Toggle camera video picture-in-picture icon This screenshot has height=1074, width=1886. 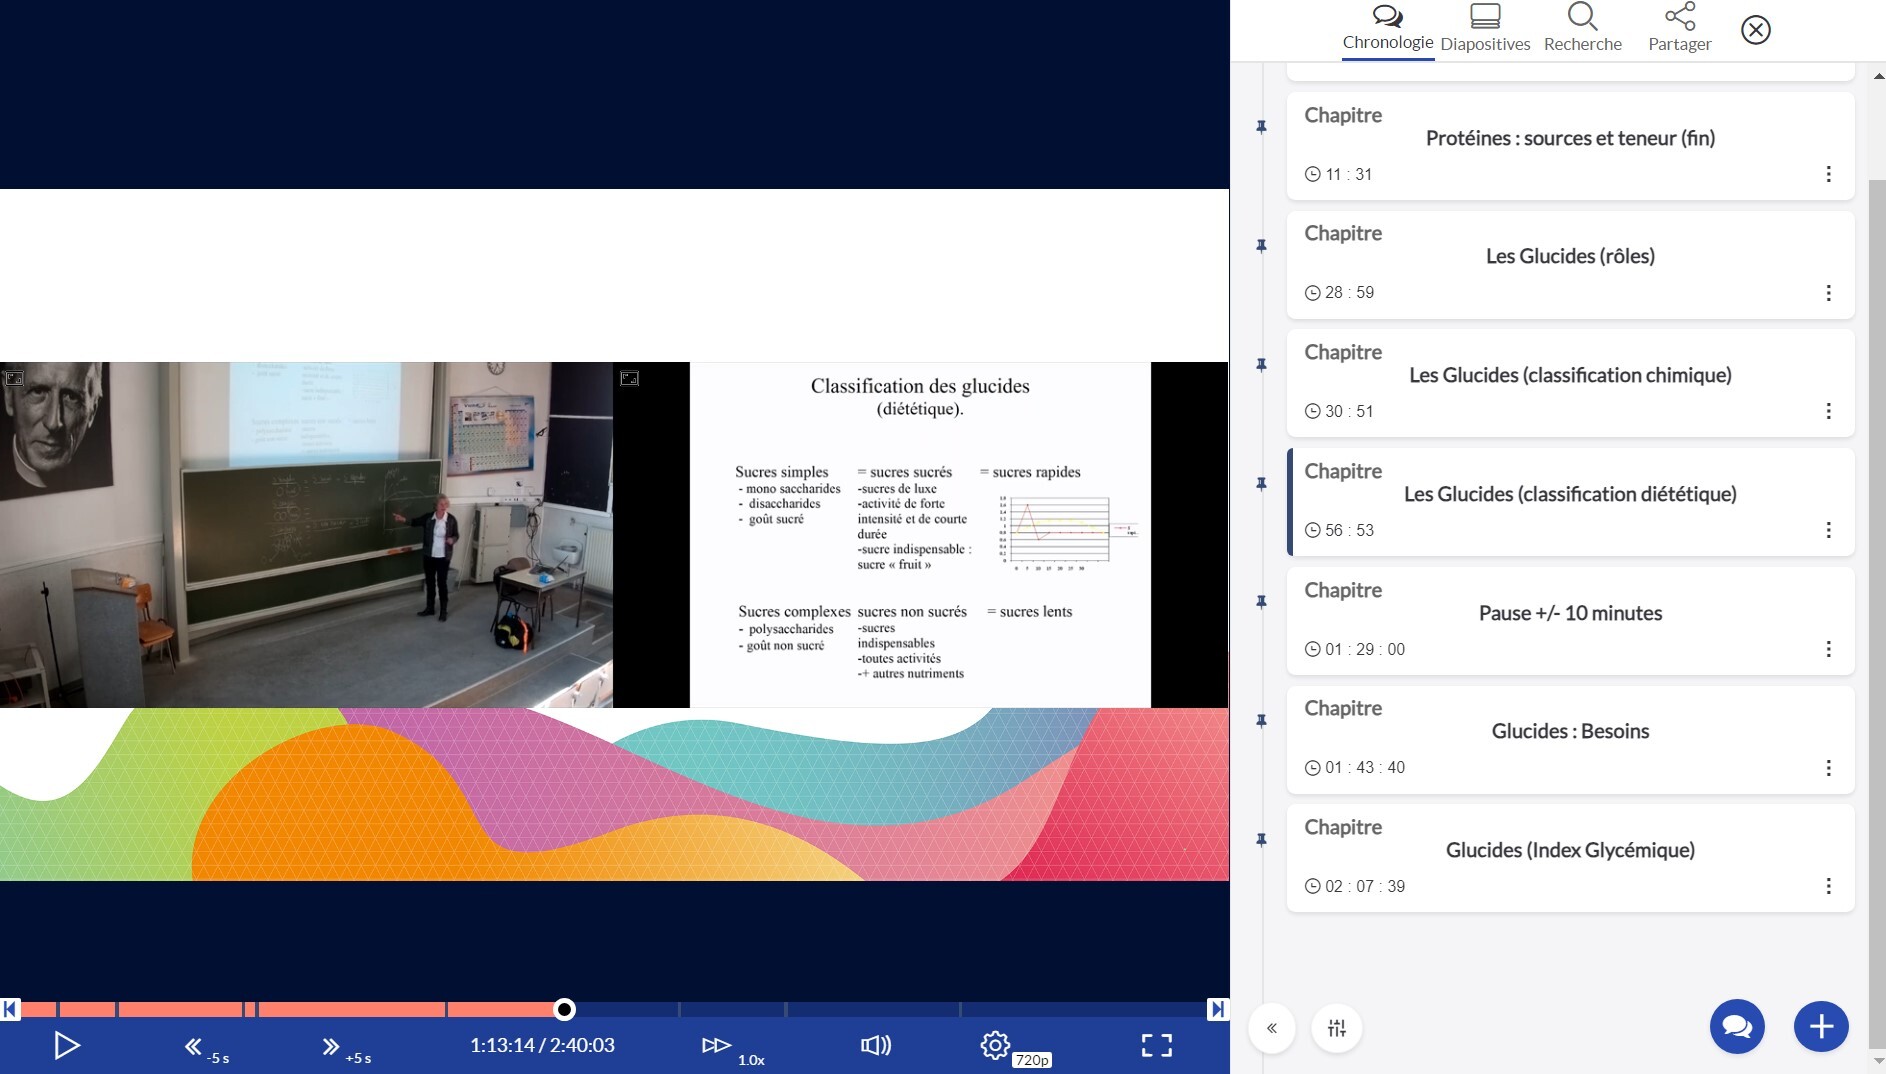pos(14,378)
